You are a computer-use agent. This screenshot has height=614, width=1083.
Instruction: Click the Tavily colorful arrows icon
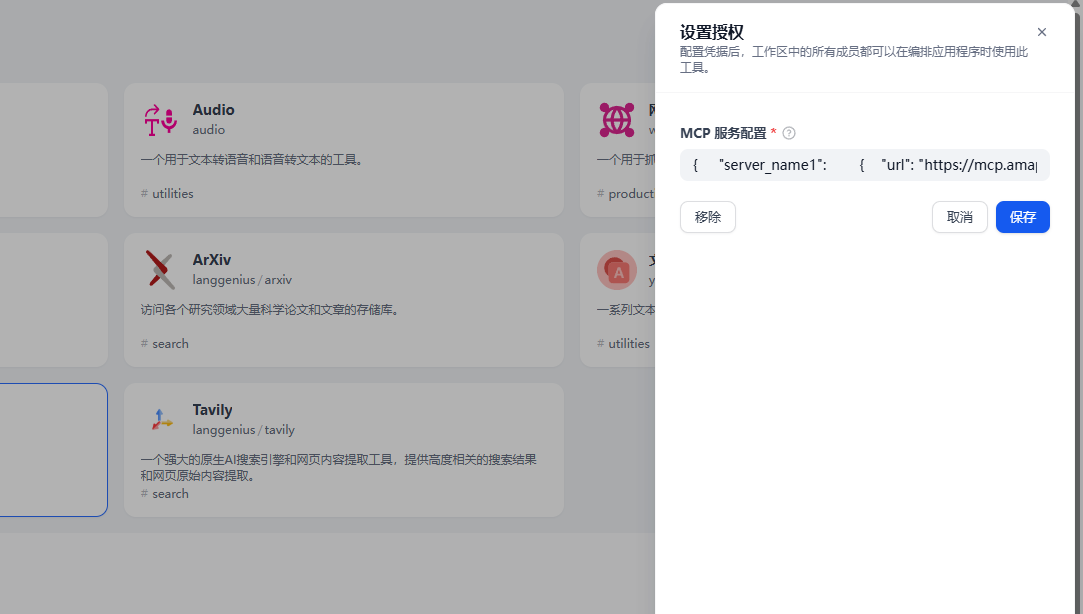click(x=160, y=419)
